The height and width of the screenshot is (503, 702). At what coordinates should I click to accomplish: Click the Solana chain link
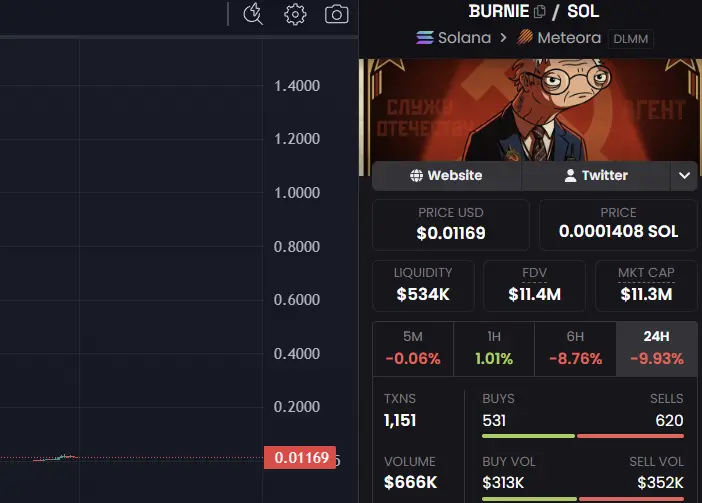pyautogui.click(x=454, y=38)
